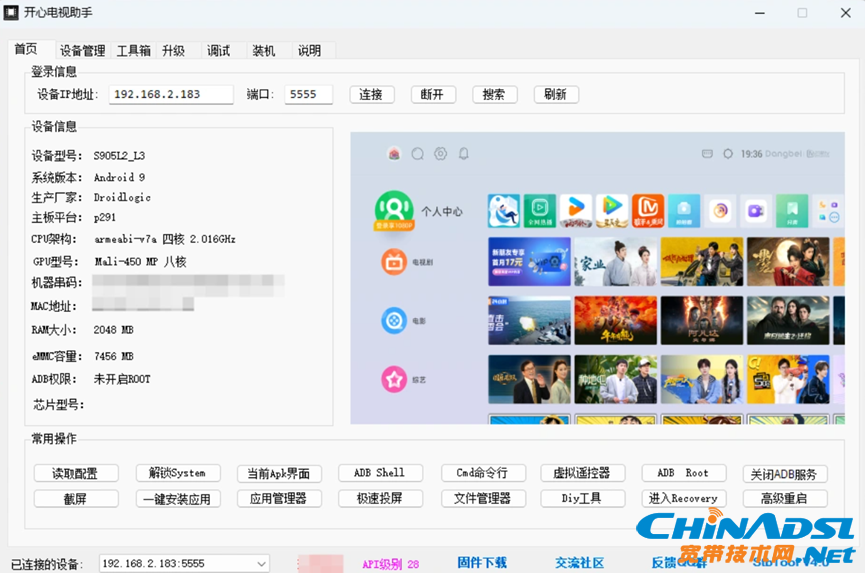The height and width of the screenshot is (573, 865).
Task: Click the S905L2_L3 device model text
Action: [119, 156]
